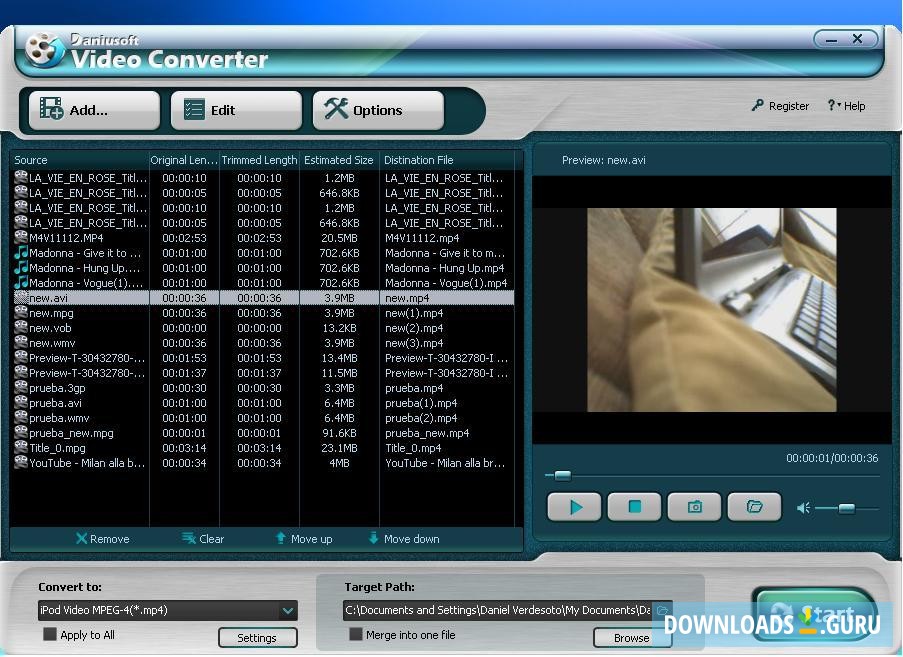
Task: Sort by the Source column header
Action: click(79, 160)
